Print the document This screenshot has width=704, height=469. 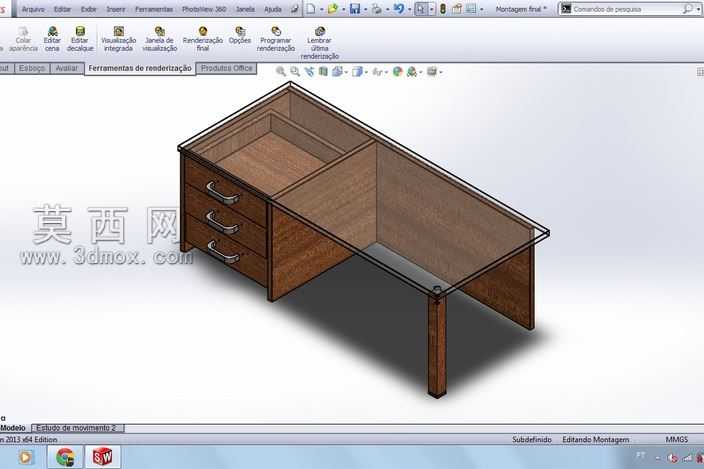click(377, 9)
